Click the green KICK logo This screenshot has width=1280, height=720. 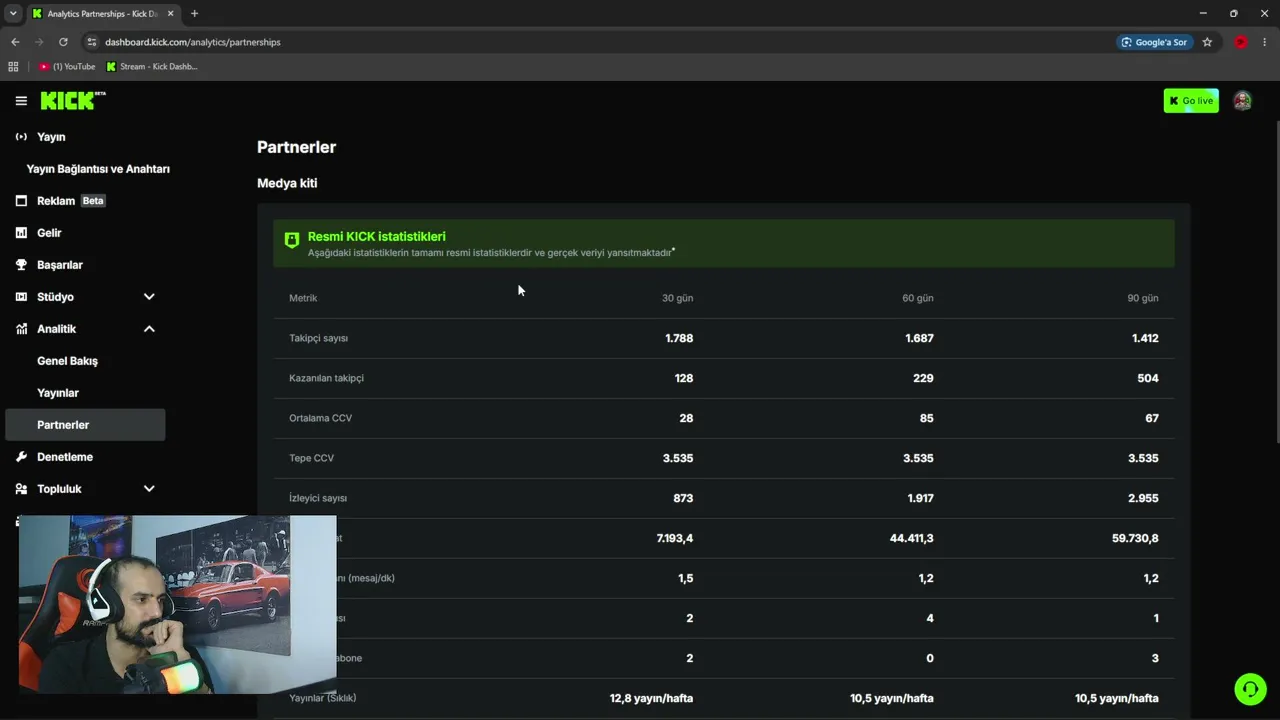[73, 100]
